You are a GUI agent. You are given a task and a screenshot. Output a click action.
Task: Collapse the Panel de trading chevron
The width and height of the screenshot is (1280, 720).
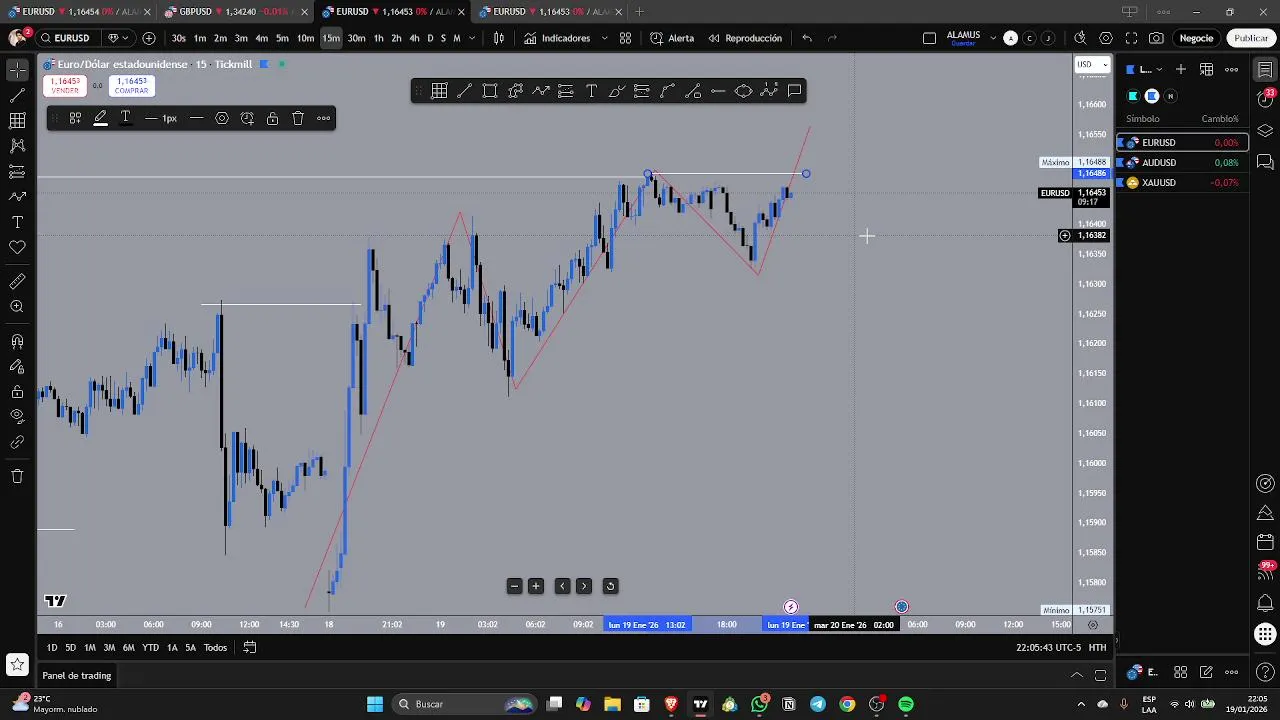tap(1077, 676)
